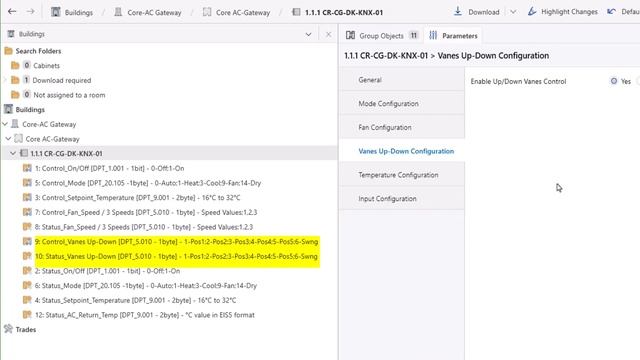
Task: Open the Download options dropdown arrow
Action: (x=513, y=12)
